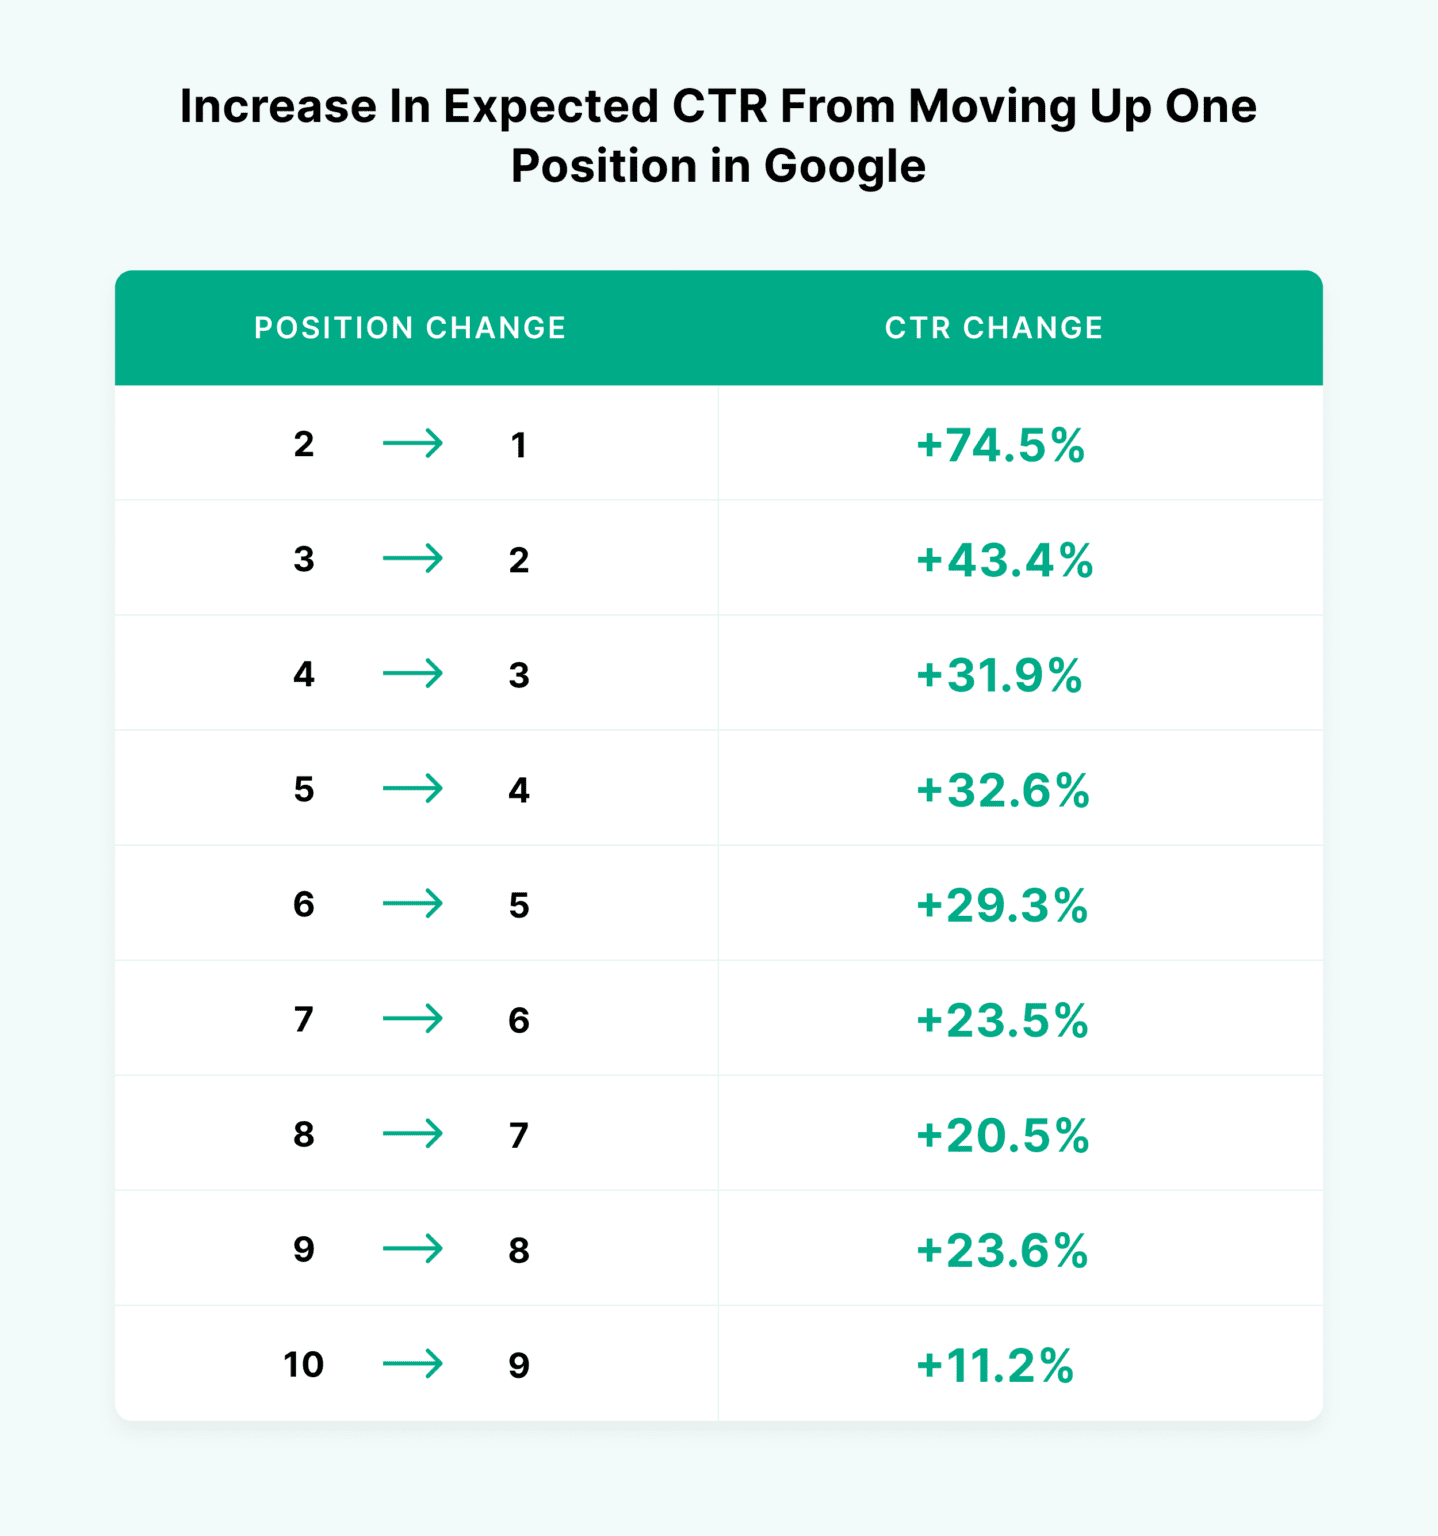This screenshot has height=1536, width=1438.
Task: Select the arrow between 10 and 9
Action: pyautogui.click(x=412, y=1364)
